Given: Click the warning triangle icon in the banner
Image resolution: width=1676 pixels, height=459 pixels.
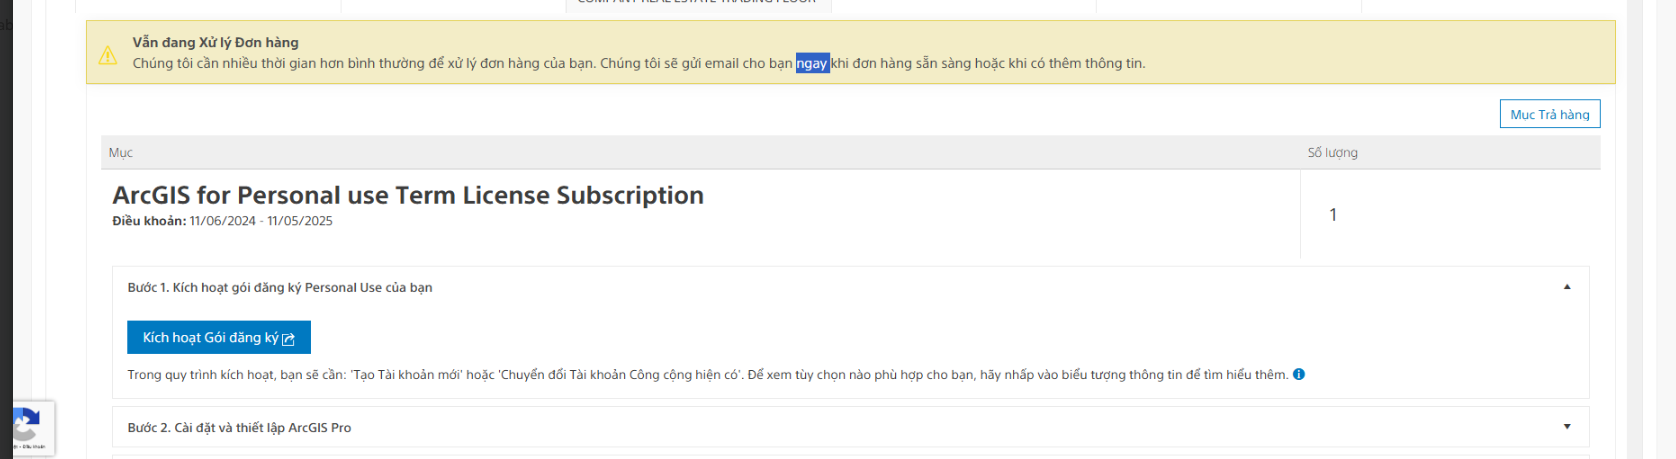Looking at the screenshot, I should (108, 55).
